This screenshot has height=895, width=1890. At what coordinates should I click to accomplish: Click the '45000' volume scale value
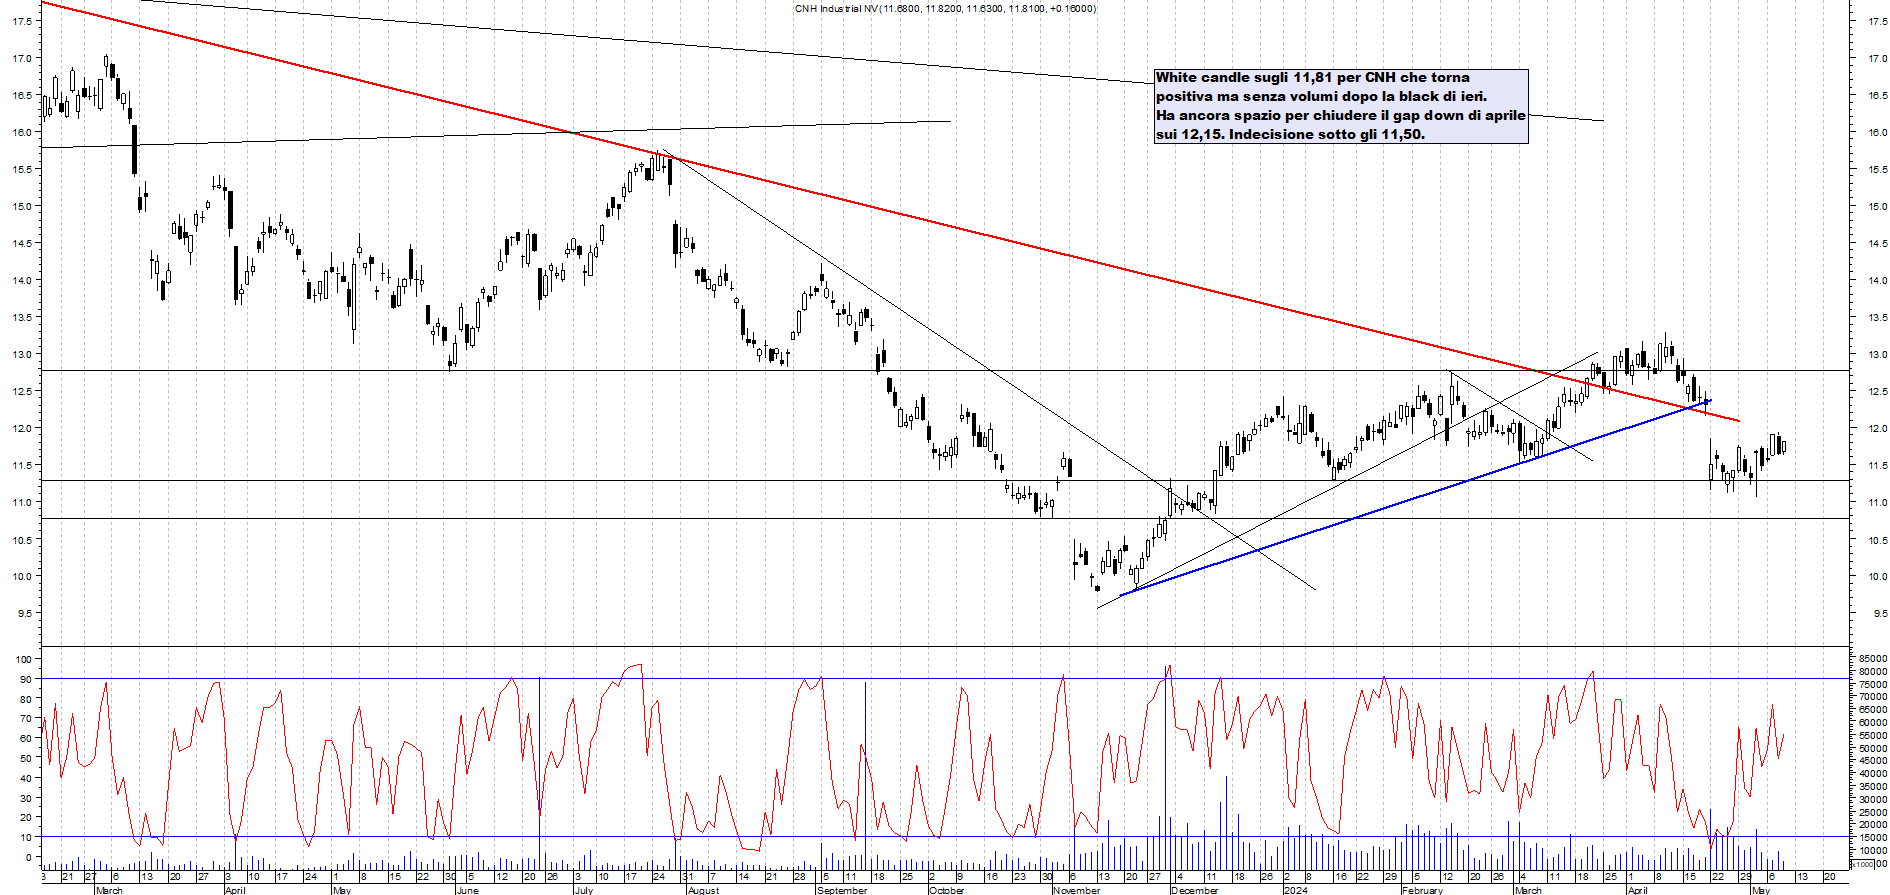point(1873,761)
